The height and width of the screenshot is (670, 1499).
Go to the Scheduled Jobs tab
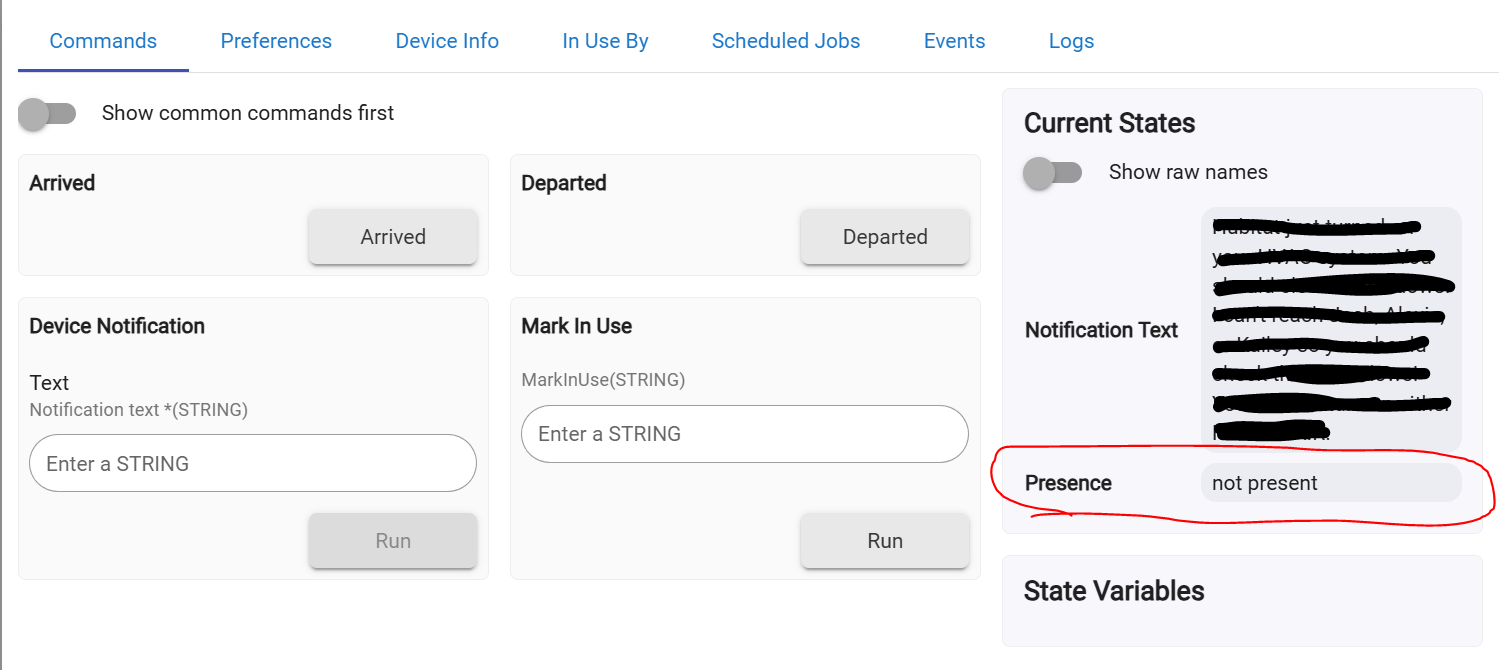coord(786,41)
